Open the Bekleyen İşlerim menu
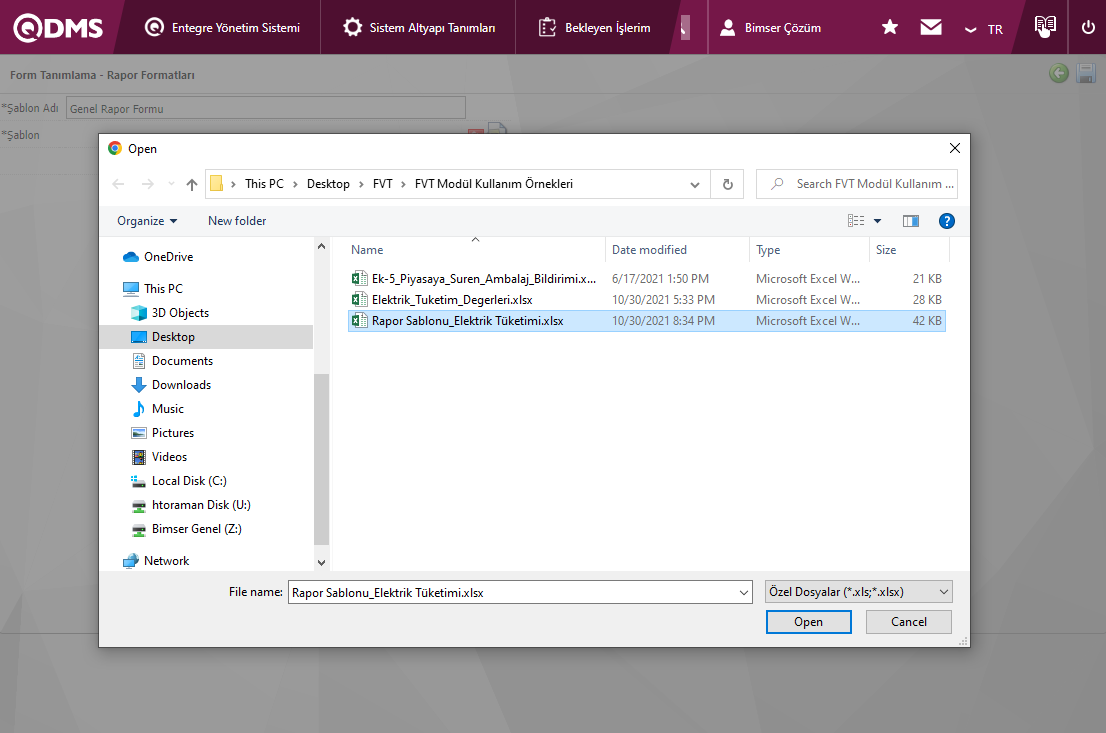 594,28
